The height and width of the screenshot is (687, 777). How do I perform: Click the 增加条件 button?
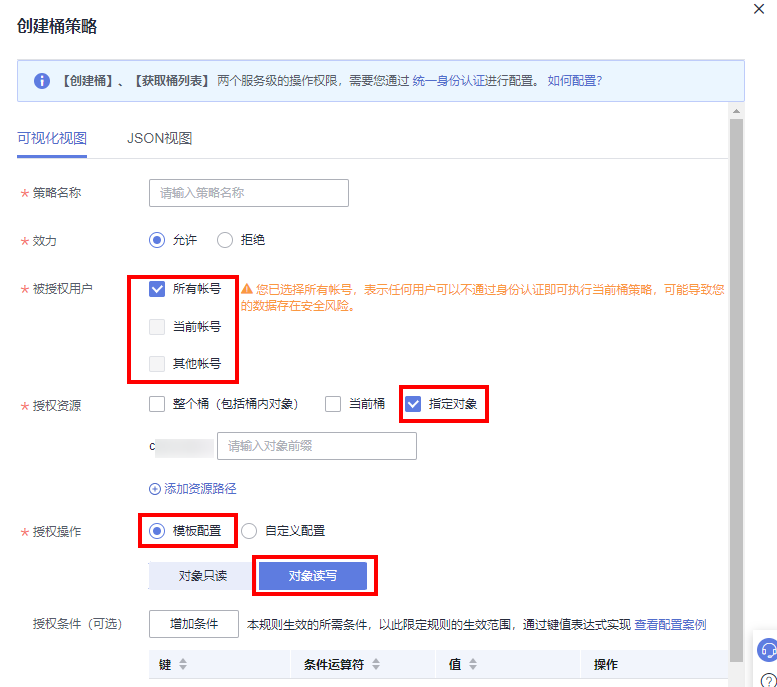coord(194,624)
